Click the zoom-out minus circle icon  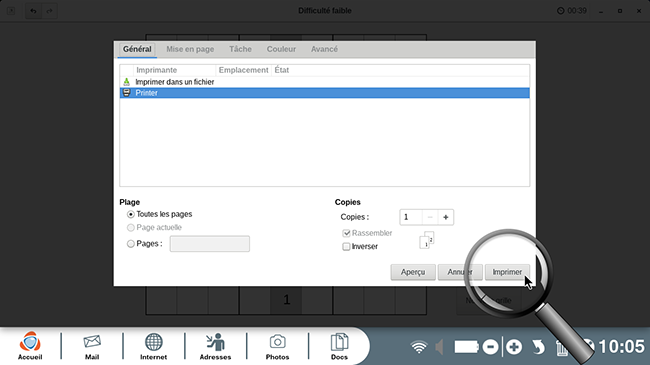490,347
